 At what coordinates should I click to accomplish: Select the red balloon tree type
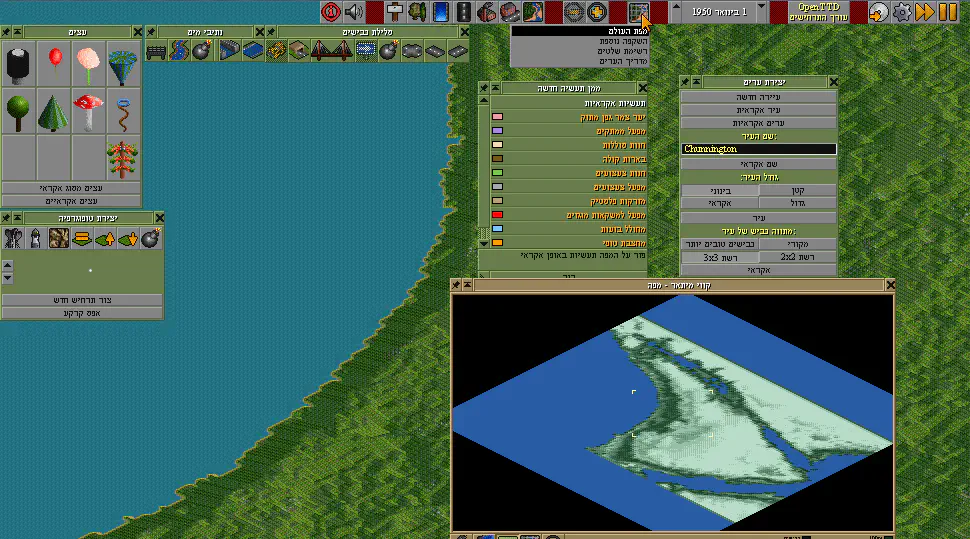click(54, 62)
